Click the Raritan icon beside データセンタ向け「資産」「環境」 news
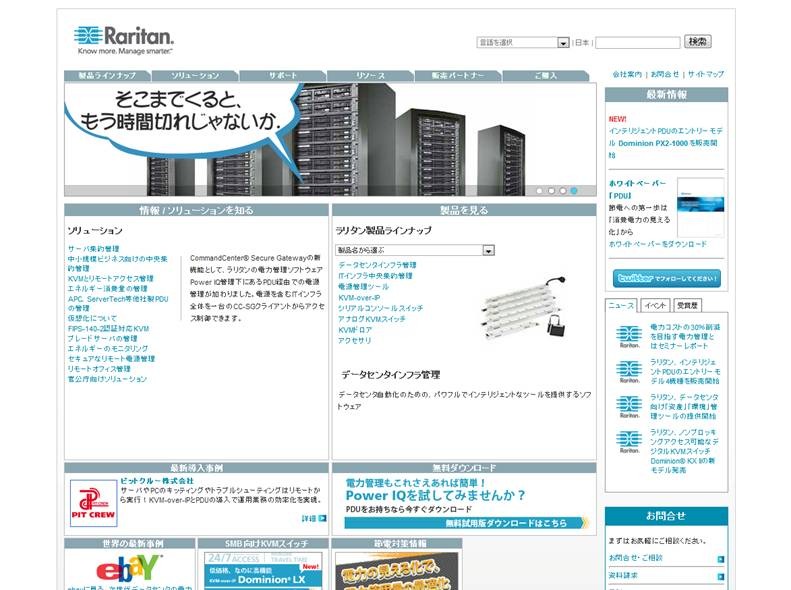 click(629, 407)
